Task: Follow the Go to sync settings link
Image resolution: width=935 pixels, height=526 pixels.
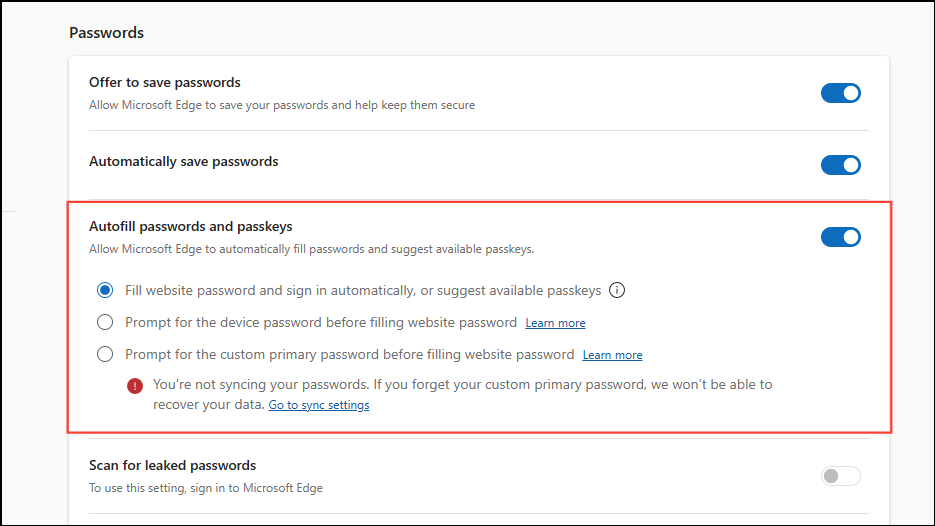Action: (319, 405)
